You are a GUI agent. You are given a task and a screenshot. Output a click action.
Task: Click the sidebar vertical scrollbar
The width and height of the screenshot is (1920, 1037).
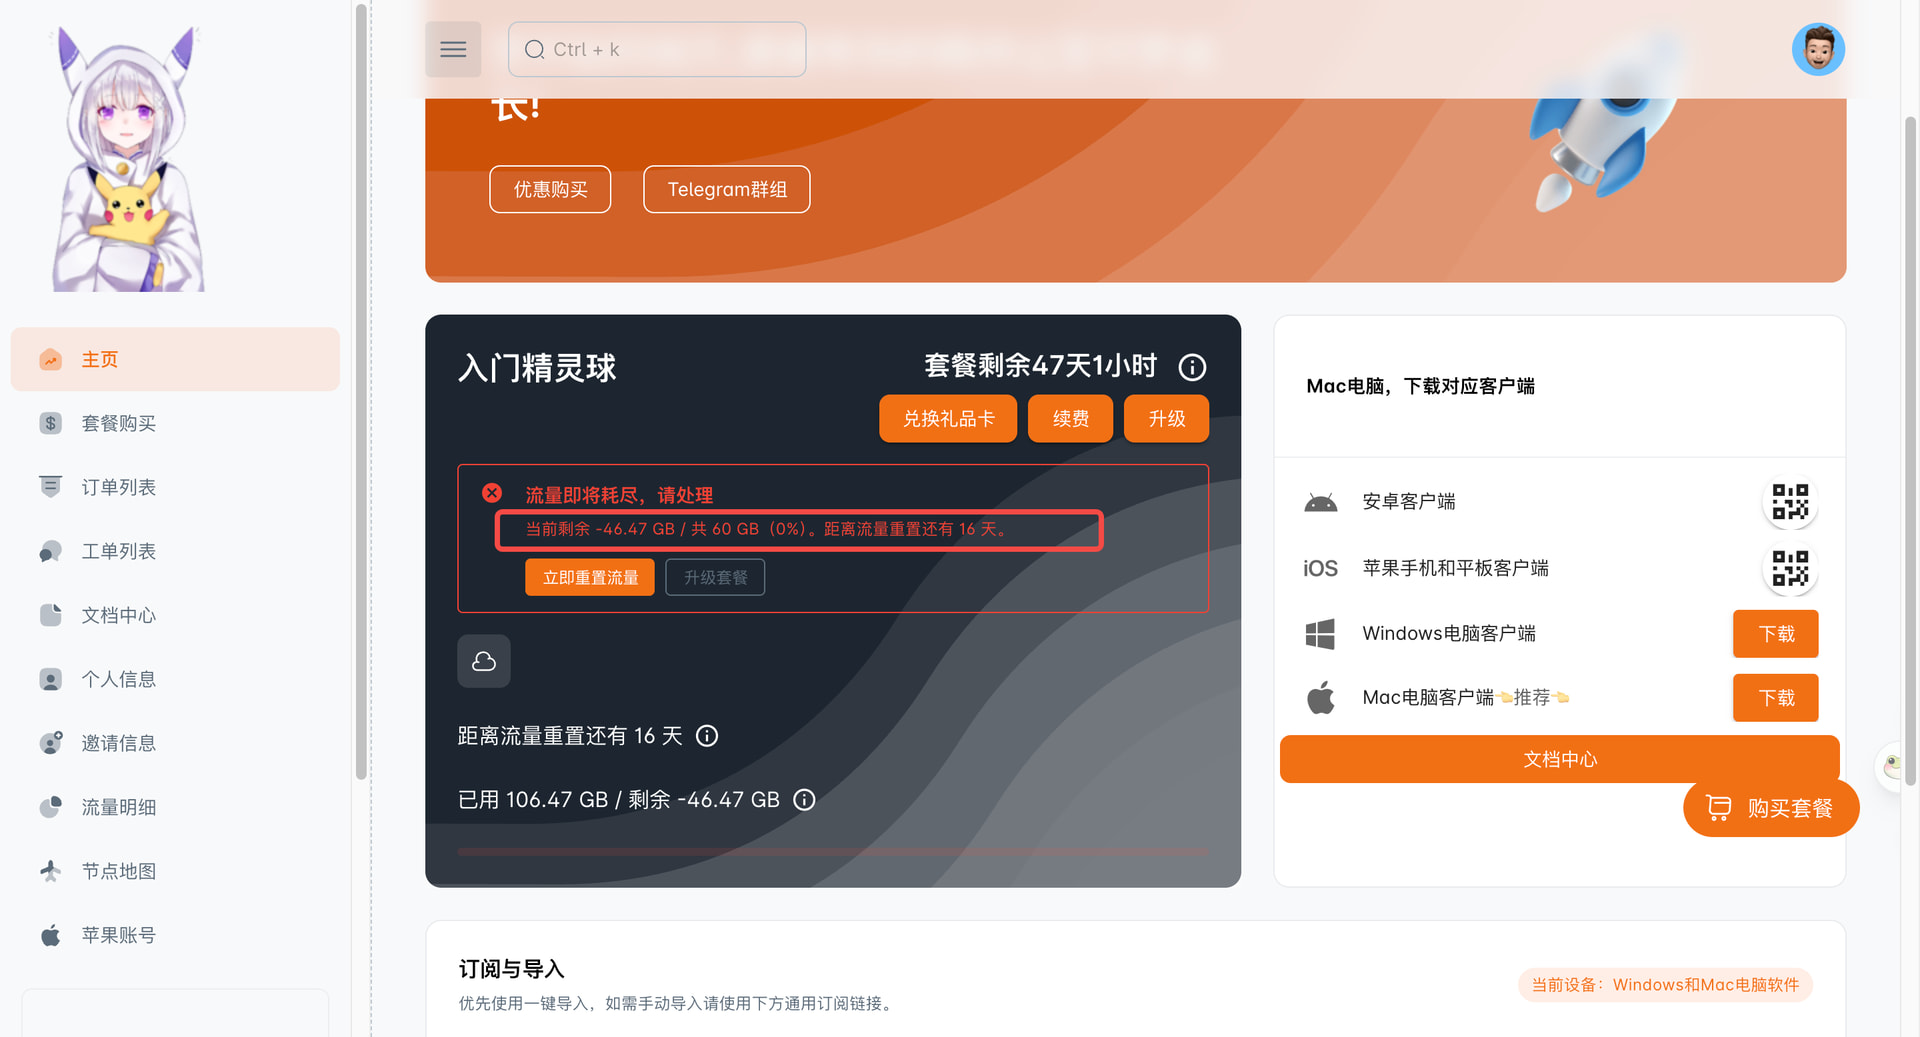point(361,390)
